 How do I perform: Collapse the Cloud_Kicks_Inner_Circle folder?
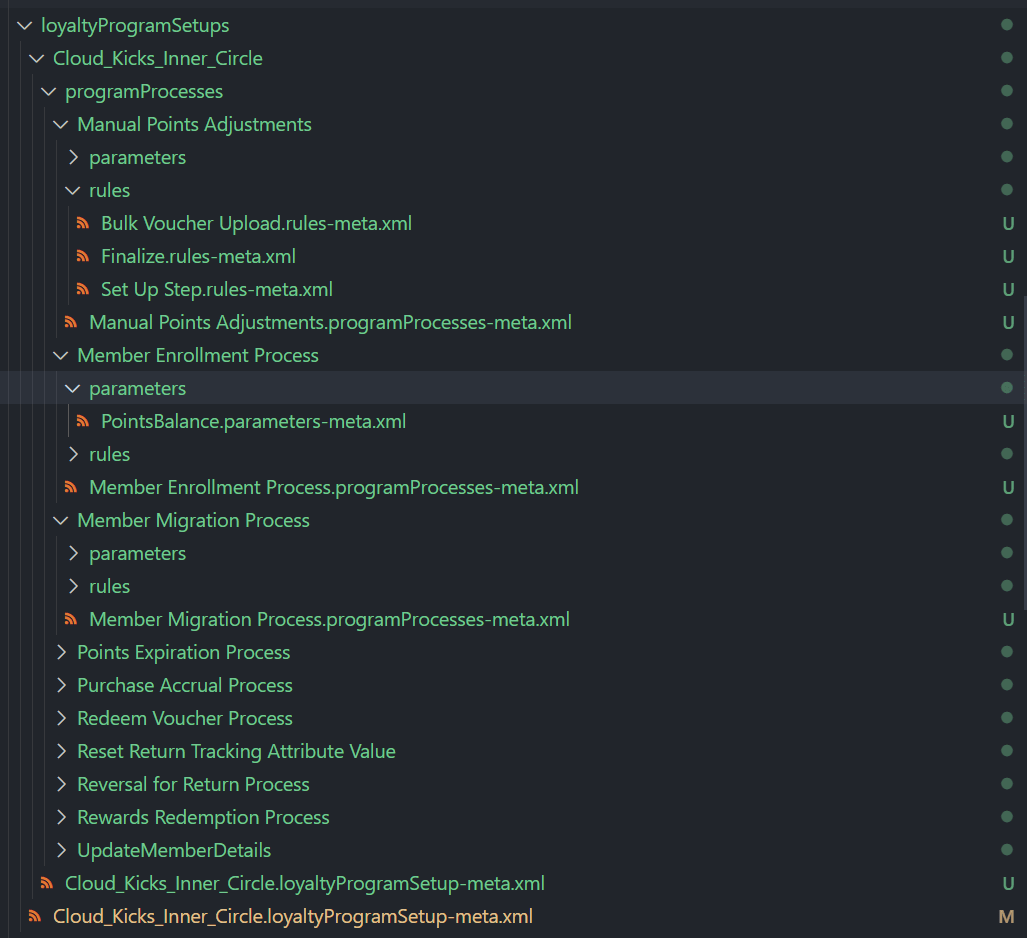pos(36,58)
